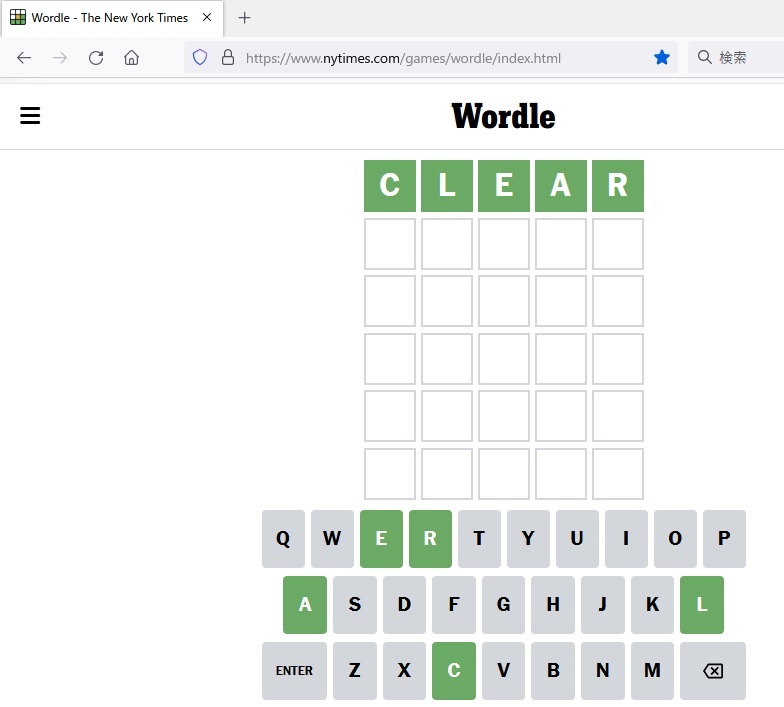Tap the K key
Image resolution: width=784 pixels, height=707 pixels.
tap(652, 604)
